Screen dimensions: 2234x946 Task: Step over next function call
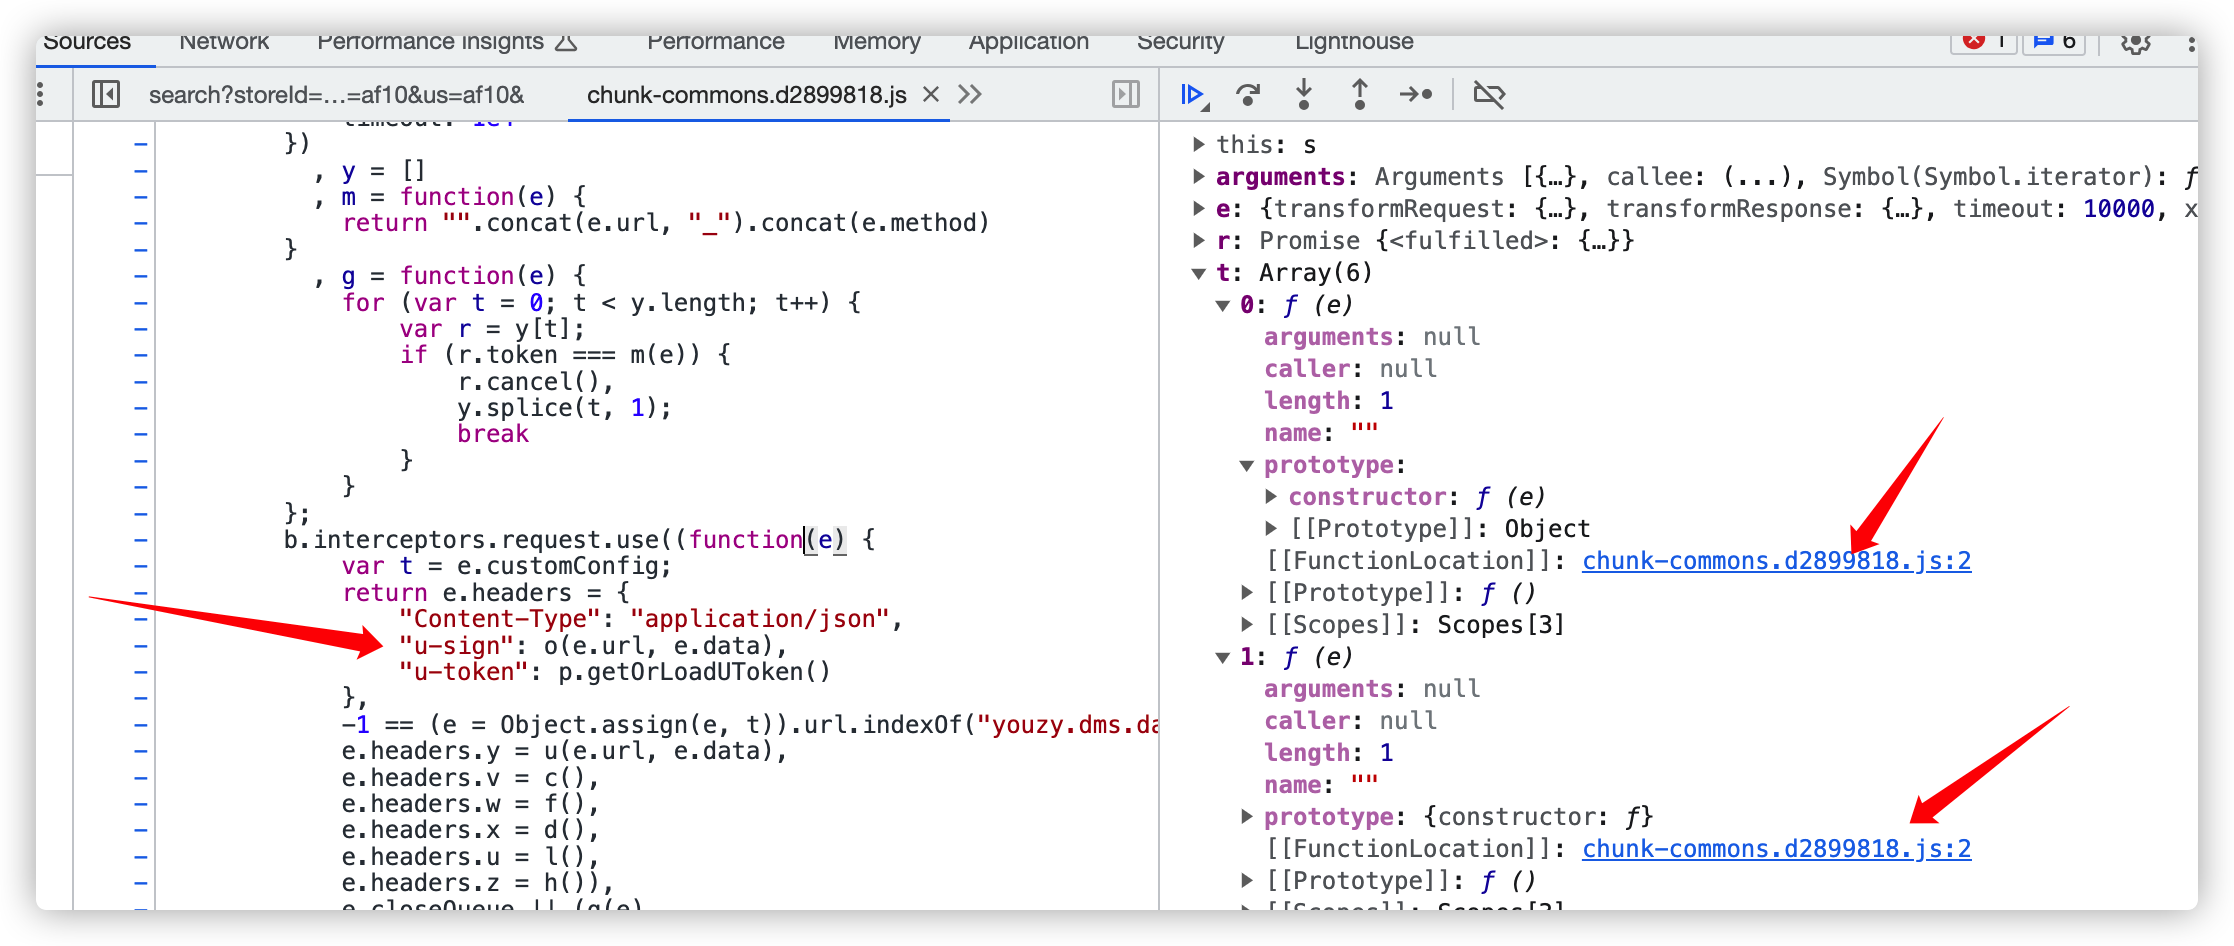[1248, 95]
